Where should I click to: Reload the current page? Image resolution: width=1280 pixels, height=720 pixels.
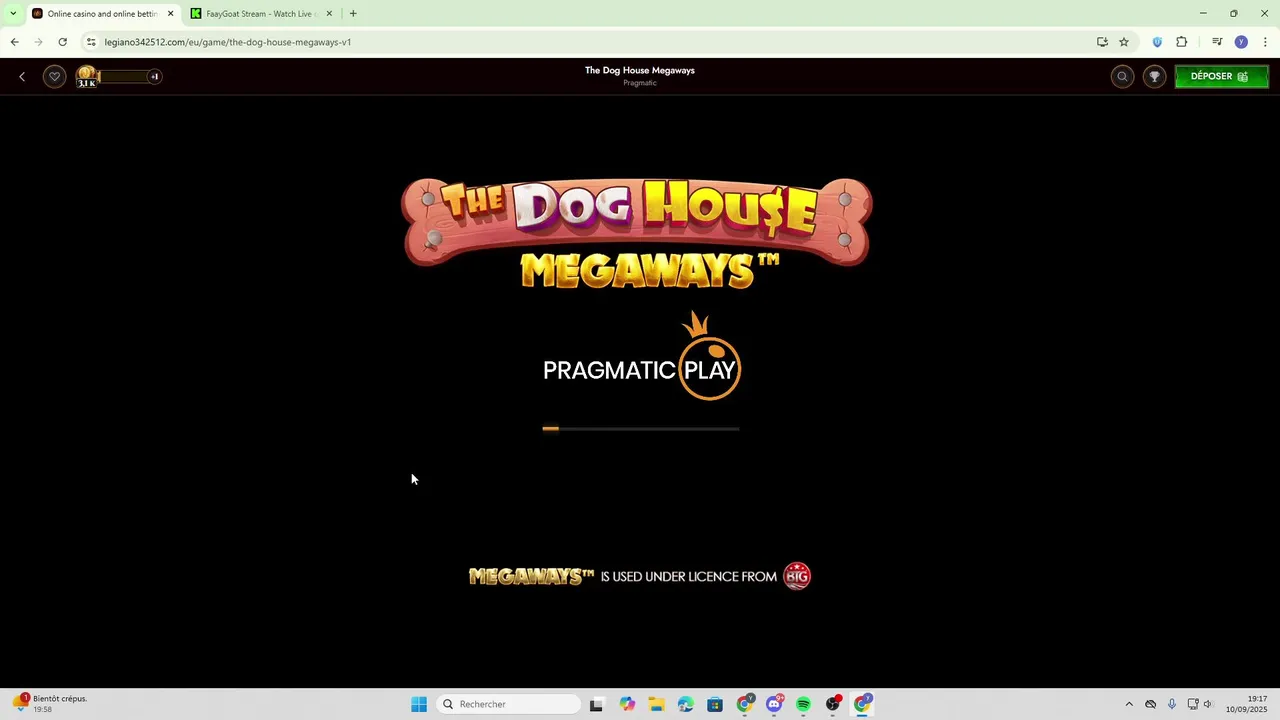(62, 42)
